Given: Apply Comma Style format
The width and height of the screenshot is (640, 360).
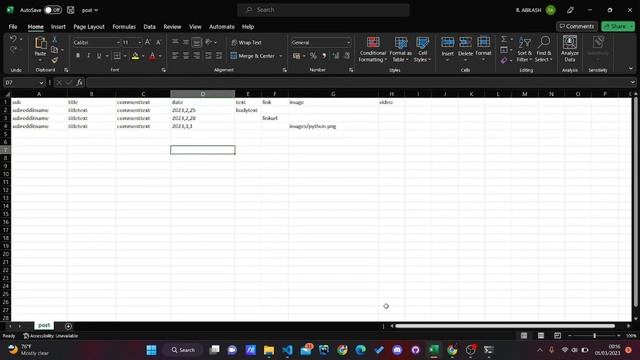Looking at the screenshot, I should [324, 56].
